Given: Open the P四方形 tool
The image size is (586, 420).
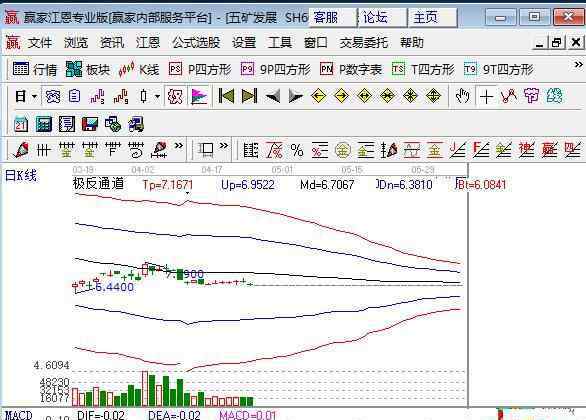Looking at the screenshot, I should click(200, 69).
